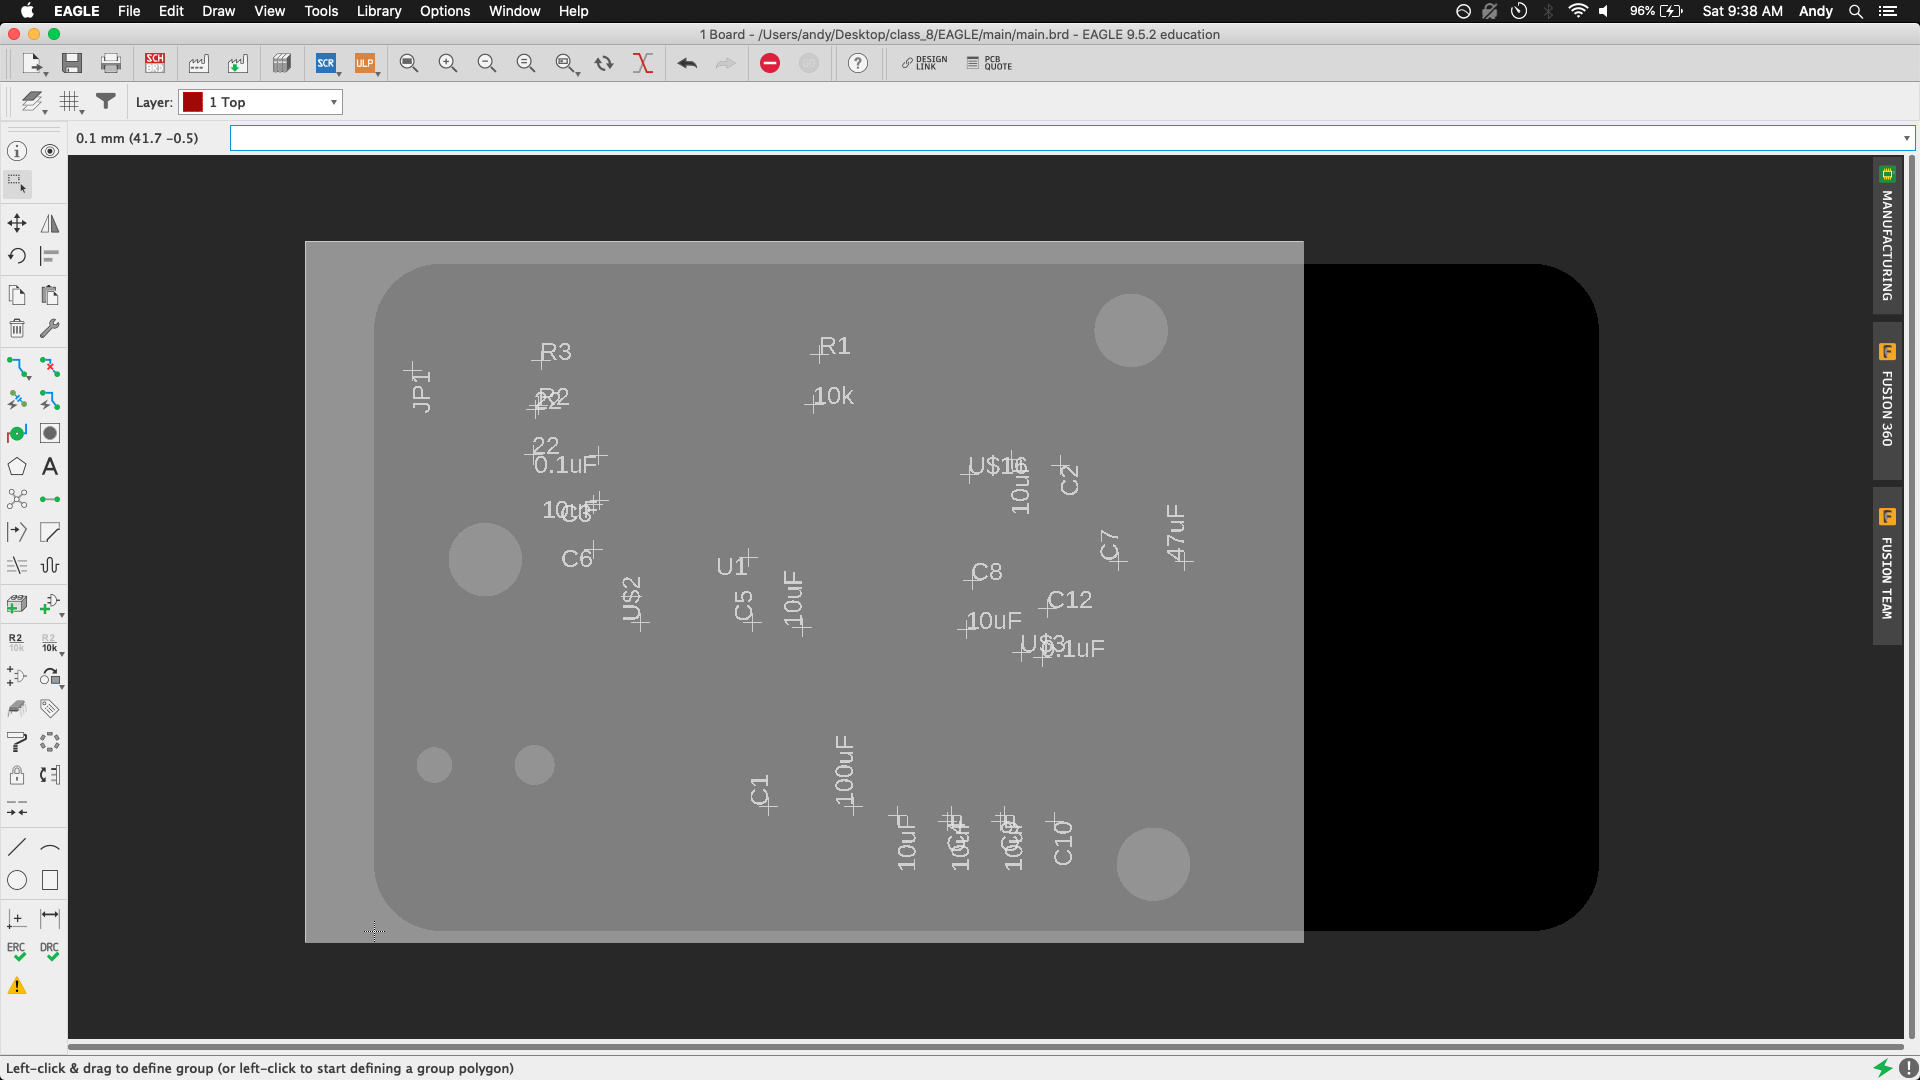This screenshot has width=1920, height=1080.
Task: Open the Draw menu
Action: [x=218, y=11]
